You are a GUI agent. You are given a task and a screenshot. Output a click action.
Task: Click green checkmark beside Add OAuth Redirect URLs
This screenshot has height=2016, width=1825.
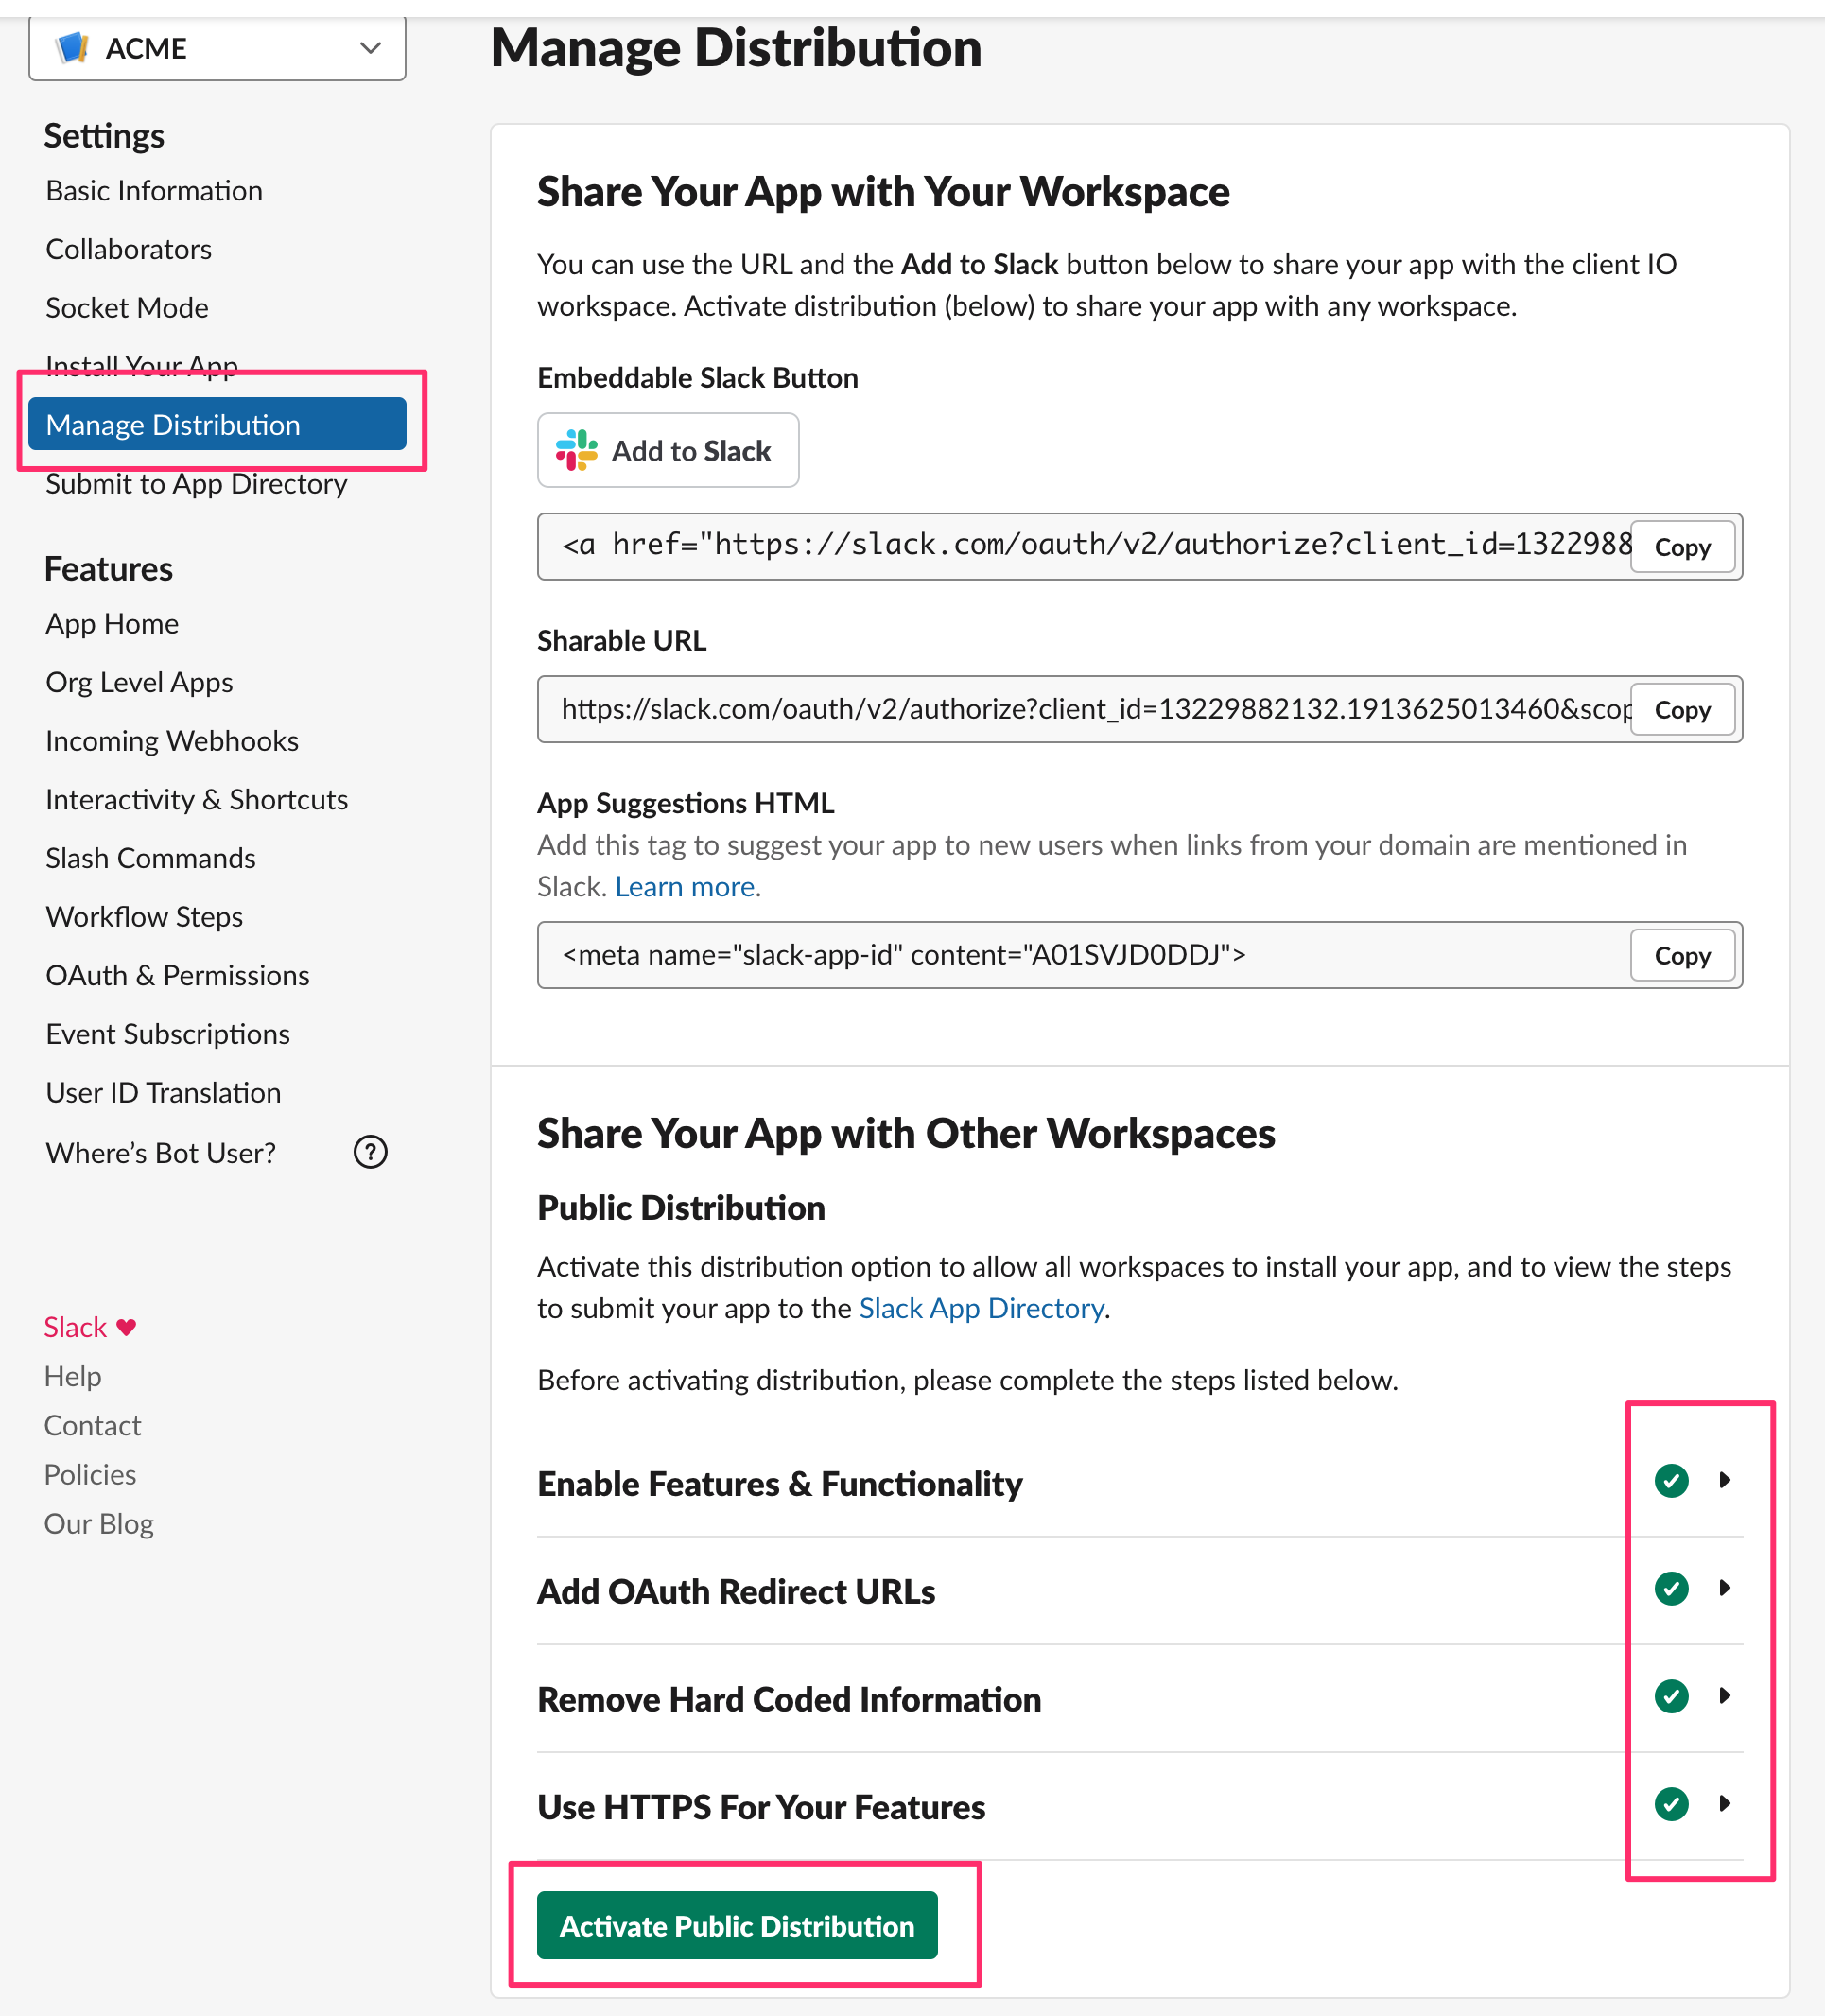tap(1671, 1588)
